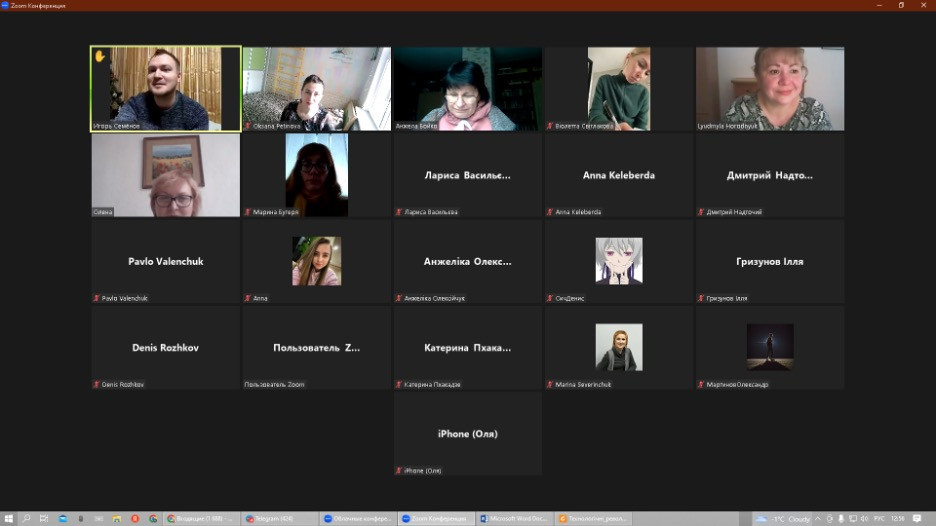Click muted mic icon beside Анжеліка Олексійчук label
936x526 pixels.
click(x=399, y=298)
